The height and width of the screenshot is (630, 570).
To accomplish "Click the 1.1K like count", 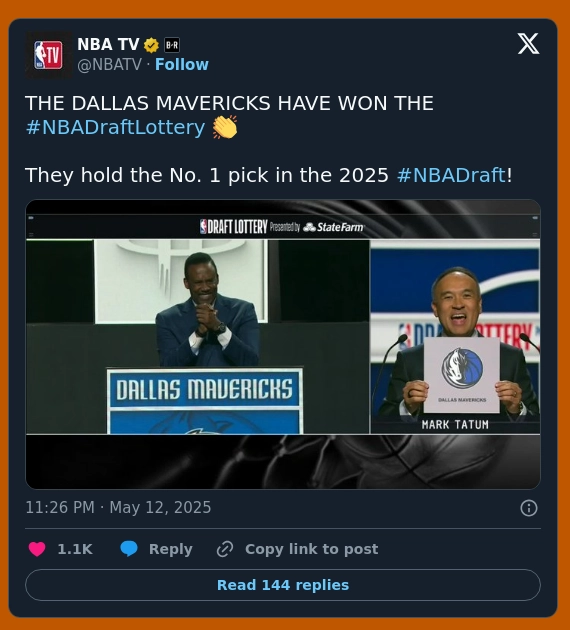I will point(75,549).
